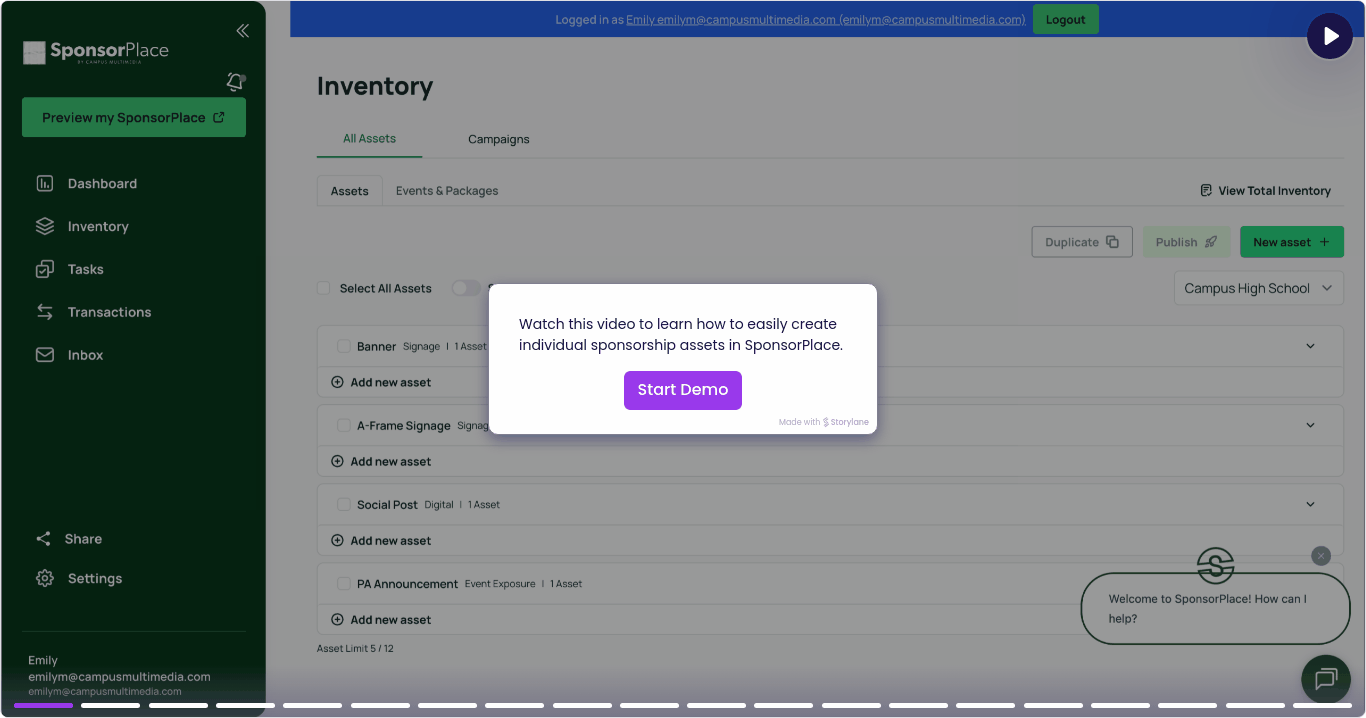Click the Share icon in sidebar

tap(43, 539)
